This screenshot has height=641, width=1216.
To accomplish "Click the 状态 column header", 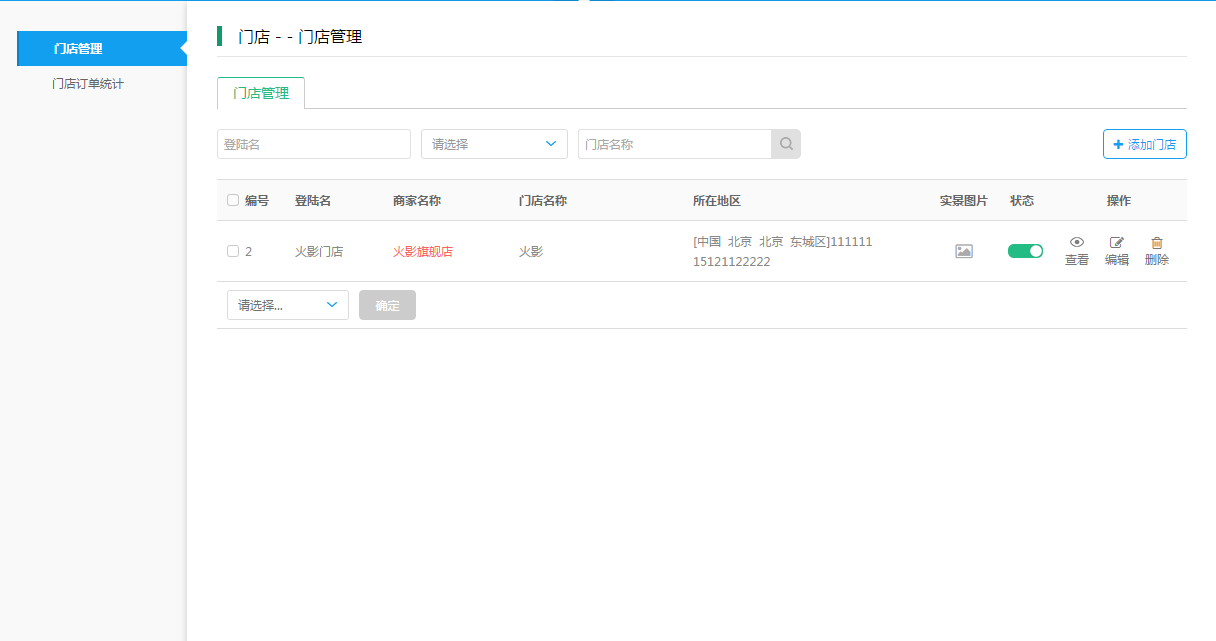I will (1022, 200).
